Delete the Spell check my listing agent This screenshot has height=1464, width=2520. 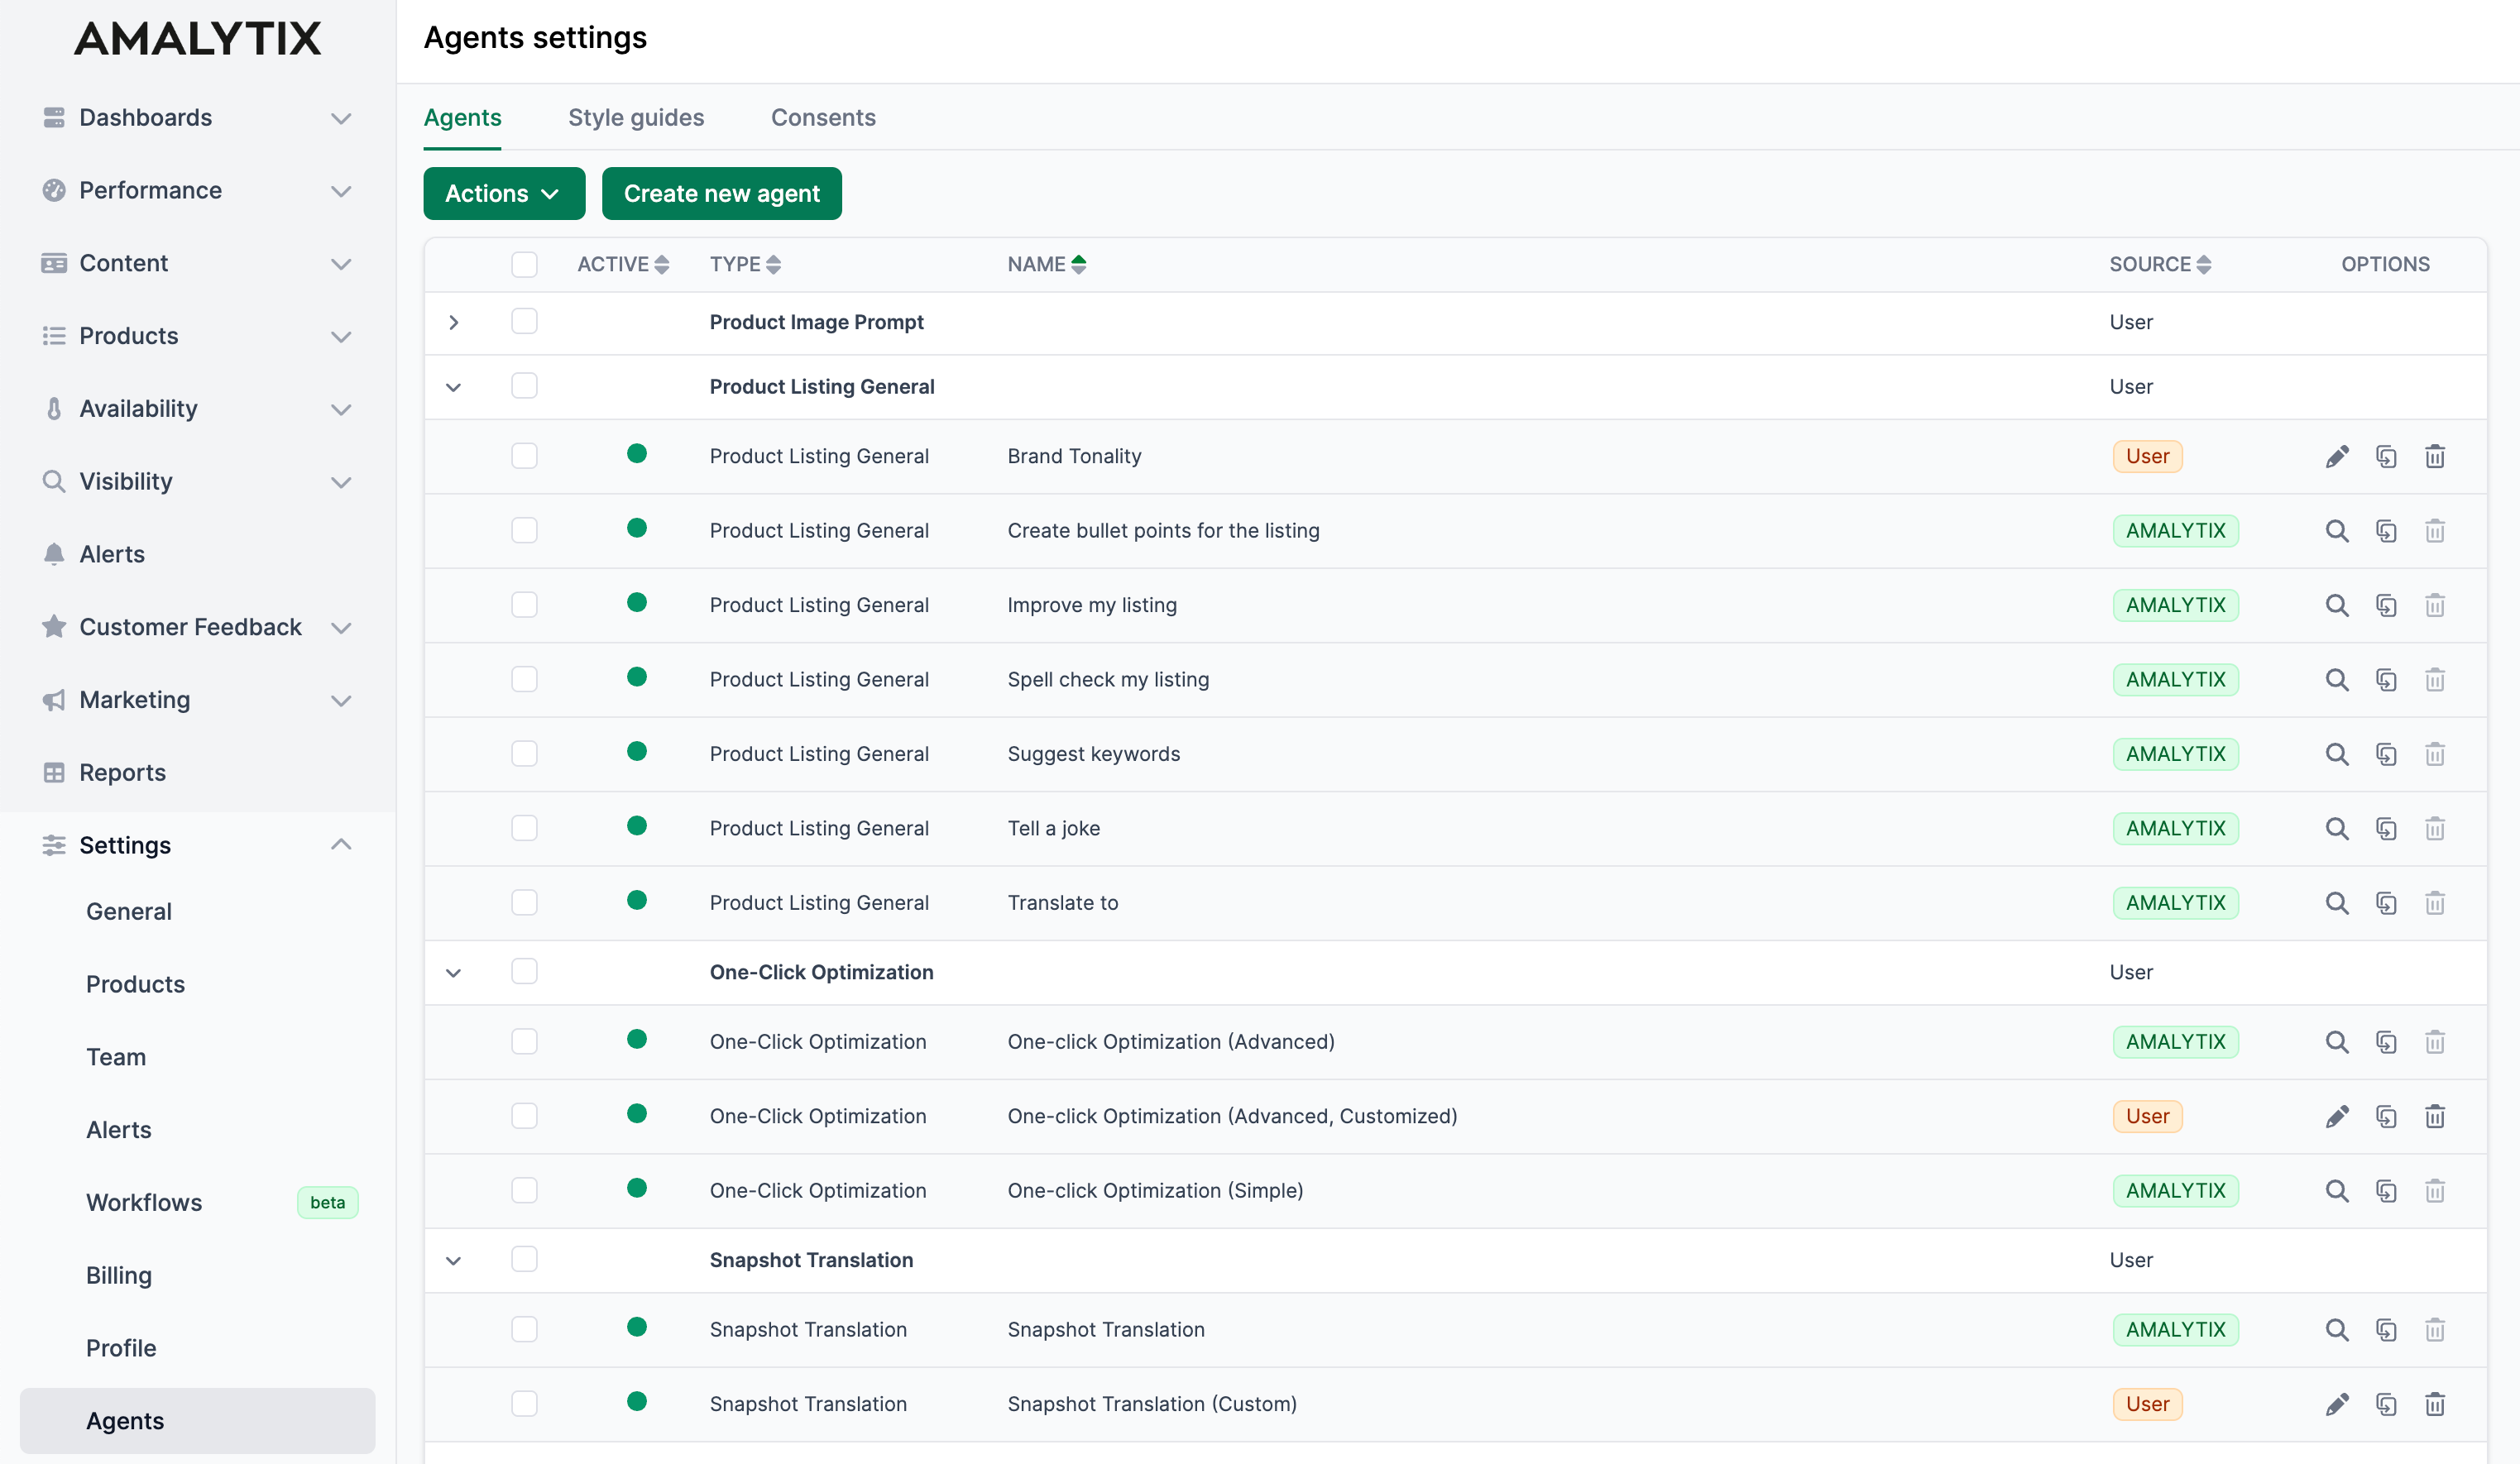click(2434, 679)
